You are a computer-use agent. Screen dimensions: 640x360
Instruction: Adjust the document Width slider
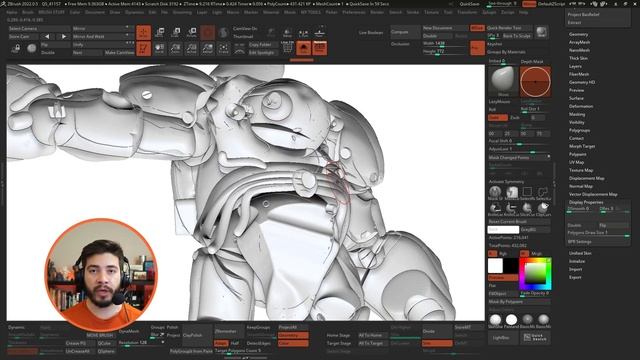click(445, 44)
